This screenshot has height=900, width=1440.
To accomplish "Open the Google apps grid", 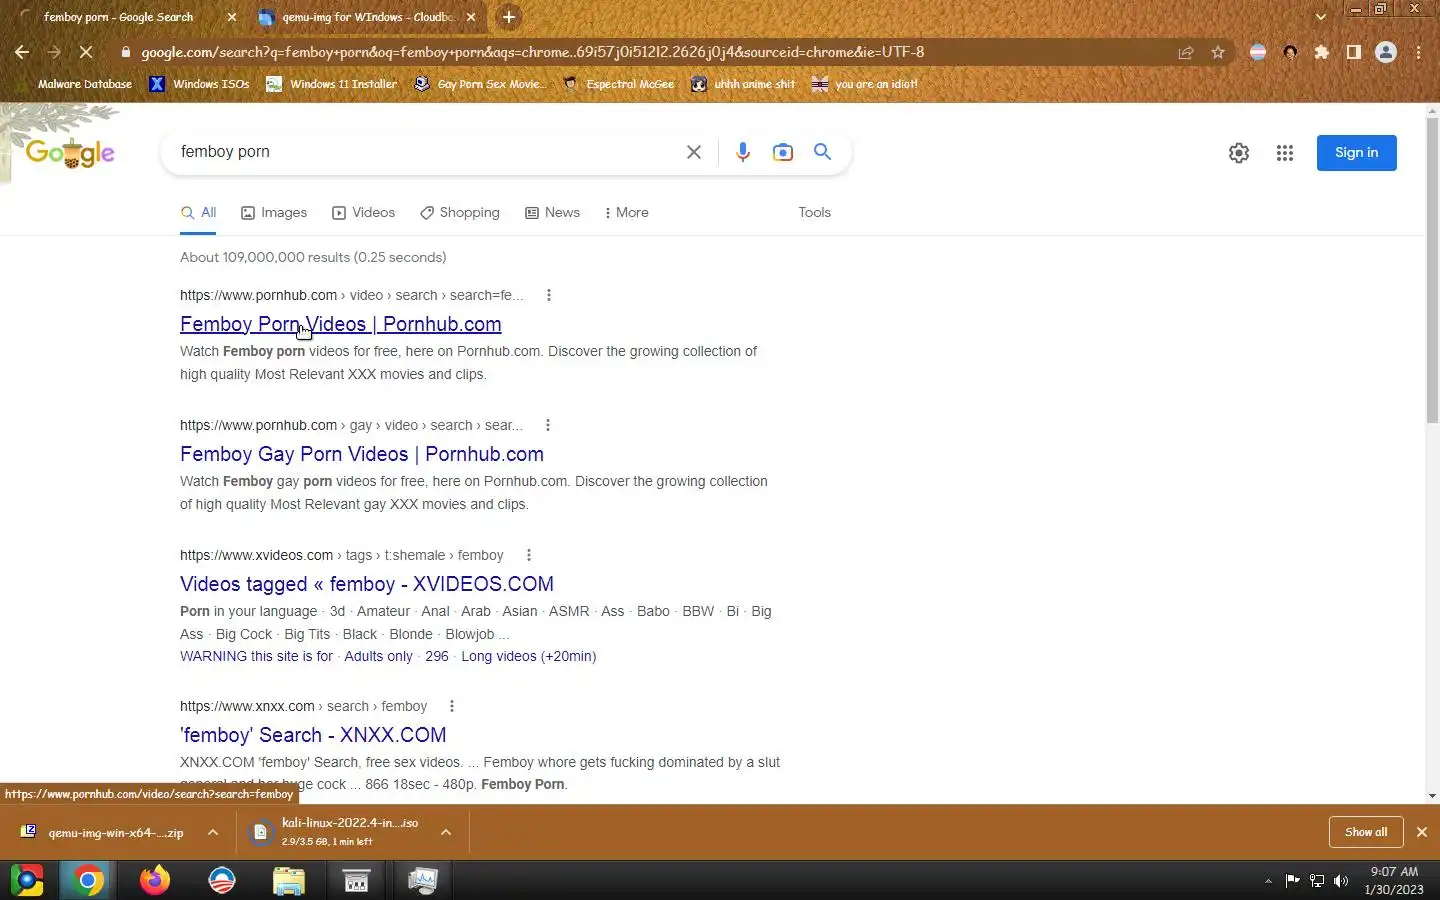I will (1285, 153).
